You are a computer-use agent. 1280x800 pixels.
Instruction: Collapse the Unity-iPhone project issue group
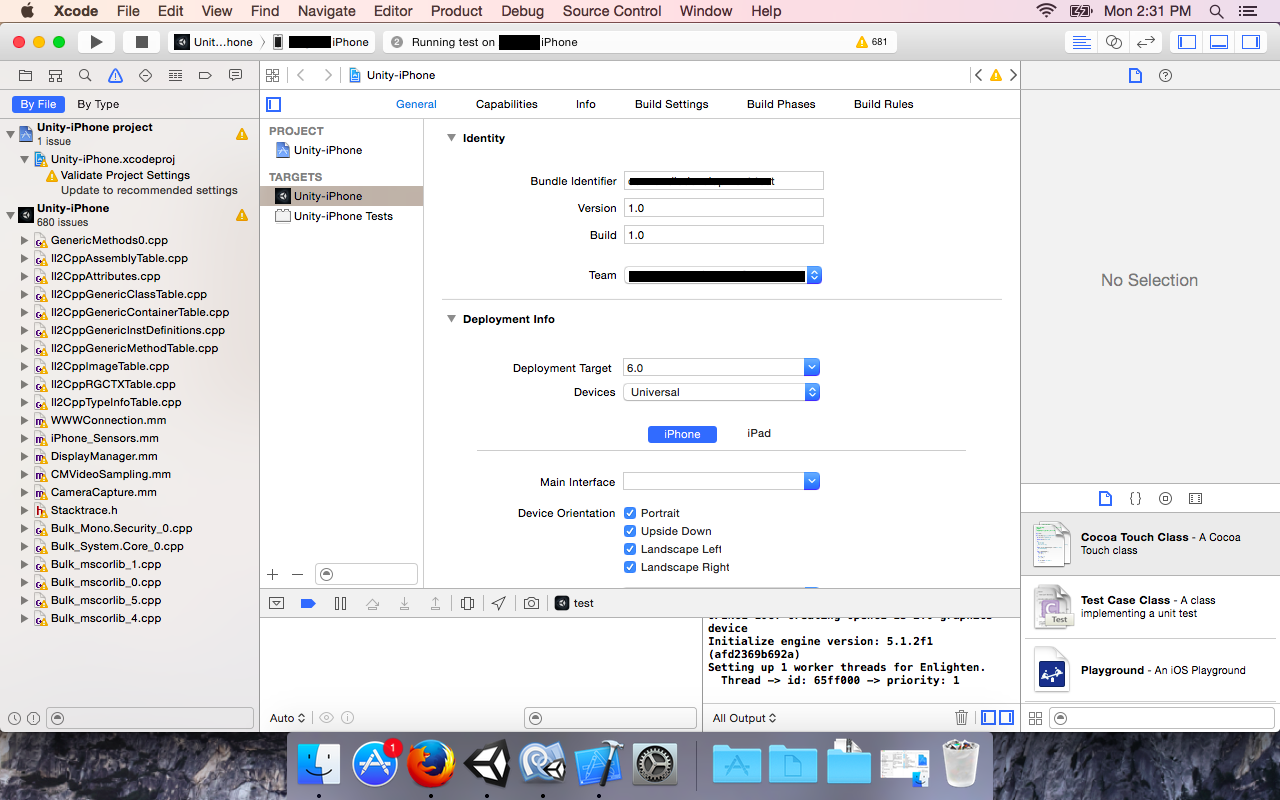point(10,134)
